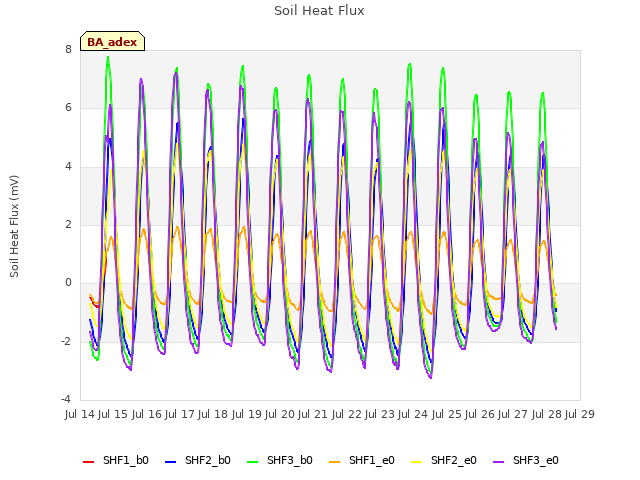Click the orange SHF1_e0 legend swatch
Viewport: 640px width, 480px height.
335,462
